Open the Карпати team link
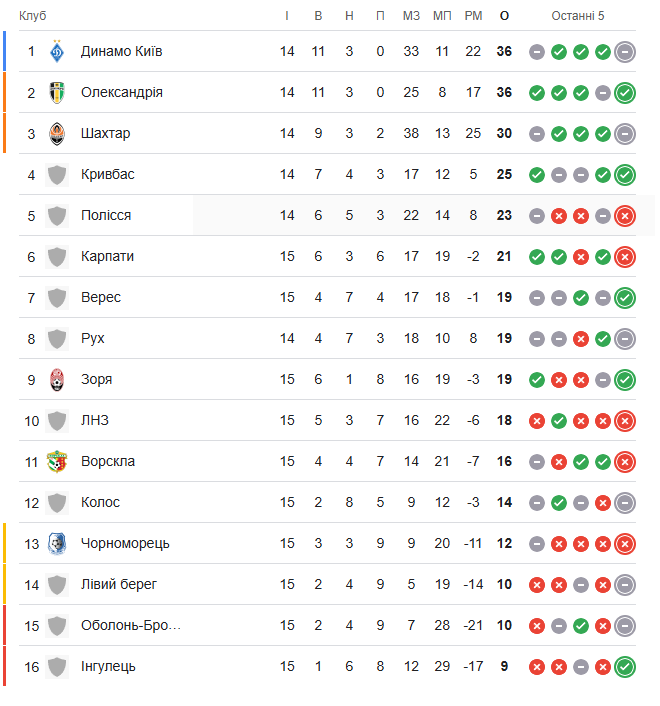Screen dimensions: 660x706 107,256
